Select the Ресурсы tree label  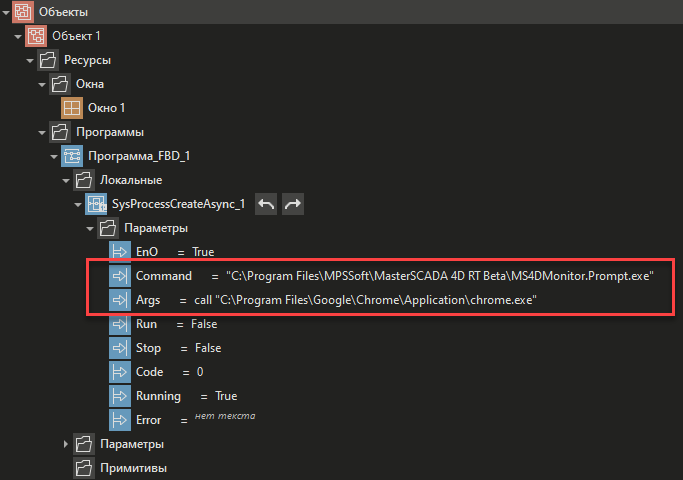click(87, 60)
